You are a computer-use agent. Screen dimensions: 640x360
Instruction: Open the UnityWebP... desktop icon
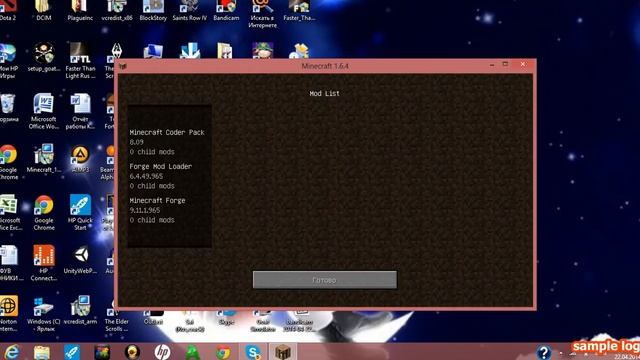80,260
